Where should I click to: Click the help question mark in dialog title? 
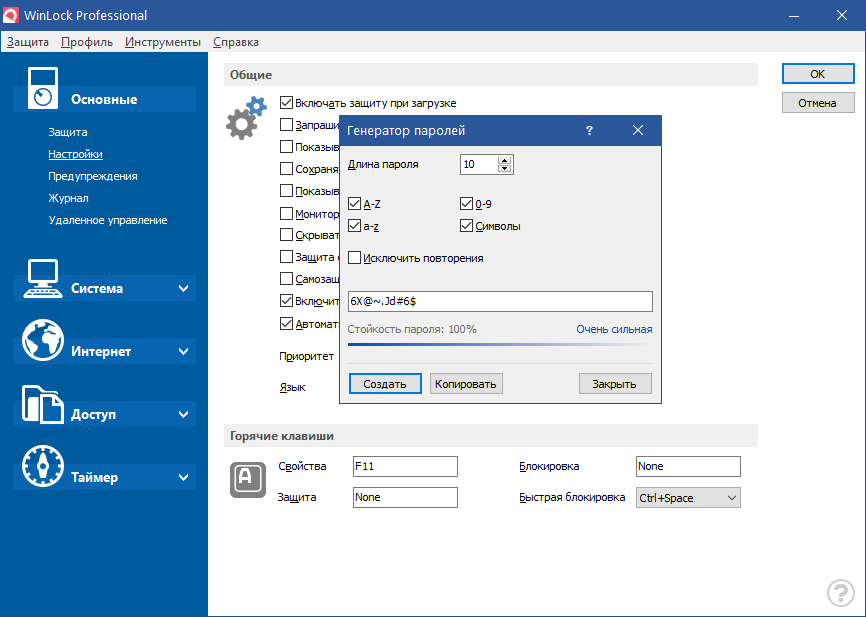point(590,131)
